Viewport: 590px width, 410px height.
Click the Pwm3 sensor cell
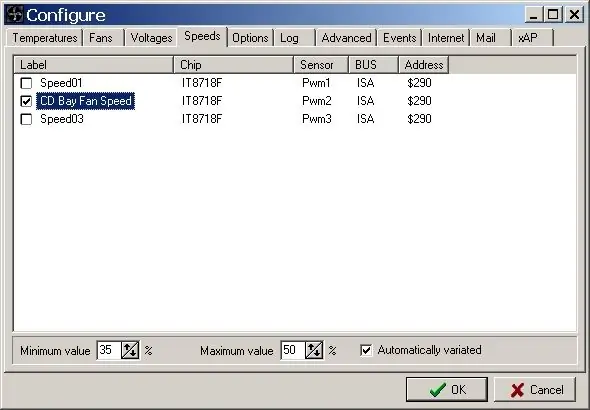[317, 119]
